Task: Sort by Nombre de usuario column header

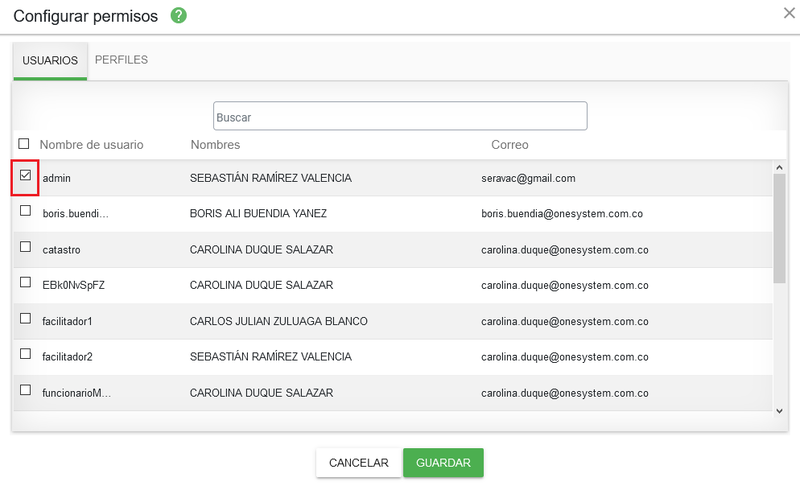Action: click(x=91, y=145)
